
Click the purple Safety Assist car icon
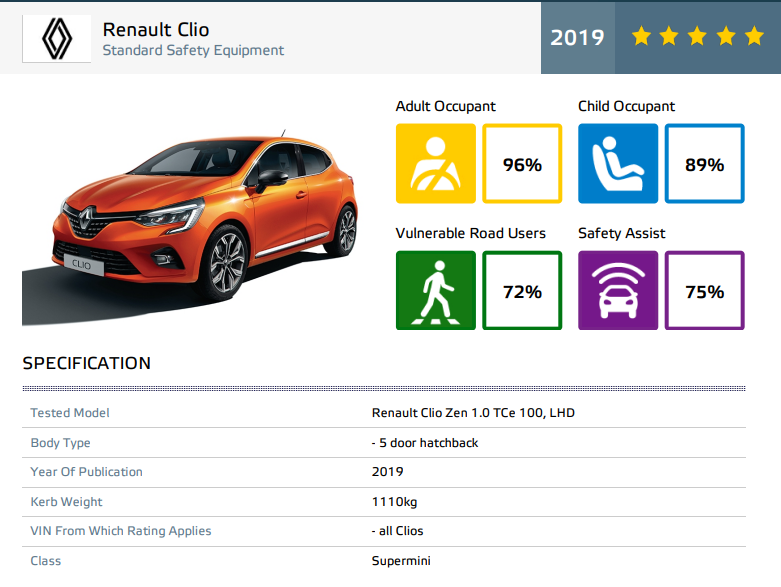click(x=618, y=290)
